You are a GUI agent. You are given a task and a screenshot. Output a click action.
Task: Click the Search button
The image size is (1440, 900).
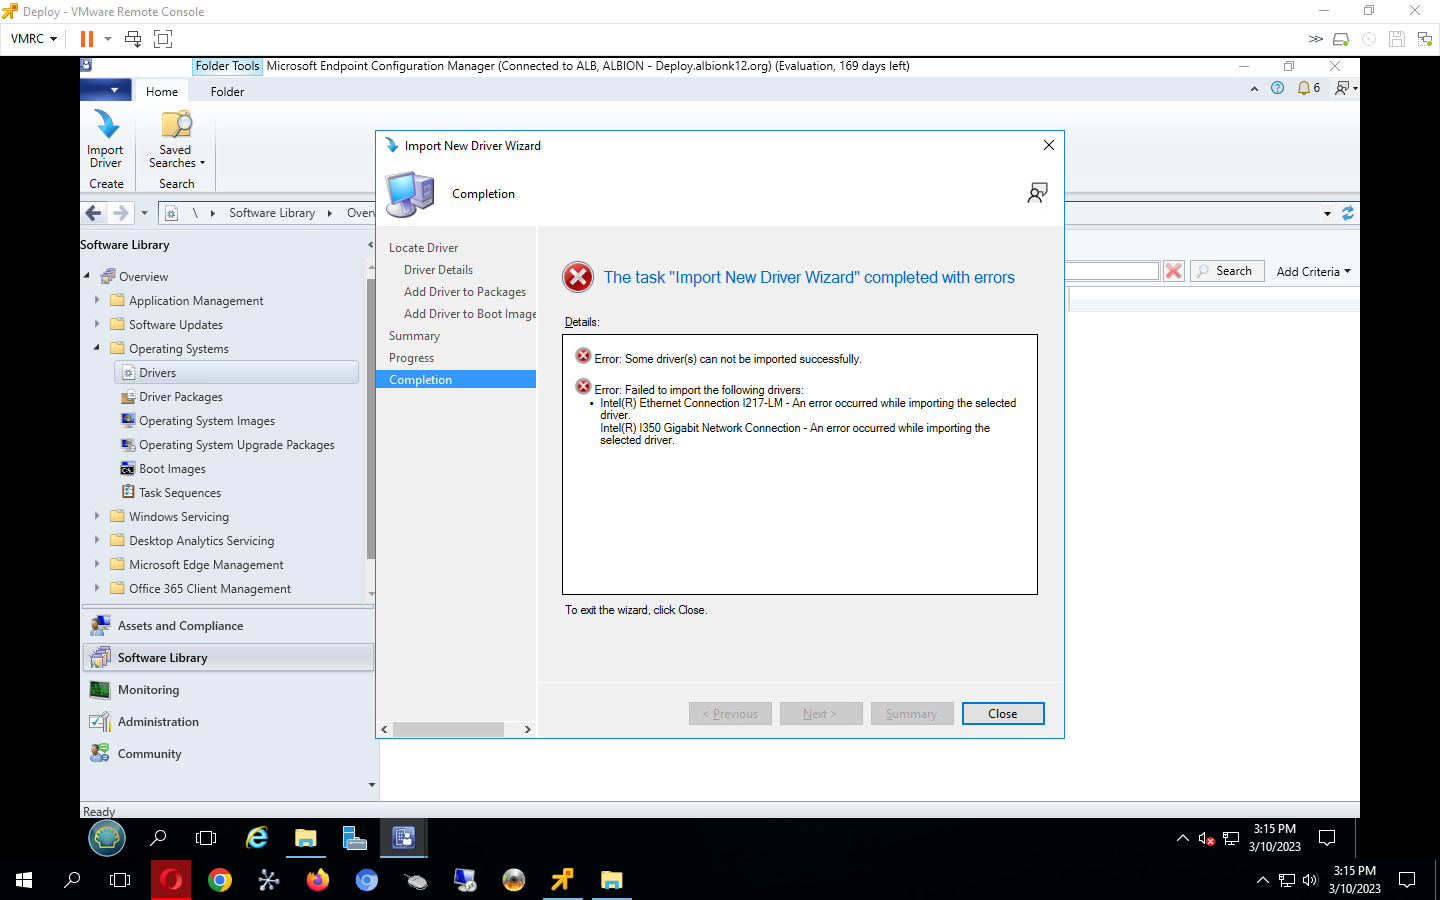click(x=1227, y=271)
